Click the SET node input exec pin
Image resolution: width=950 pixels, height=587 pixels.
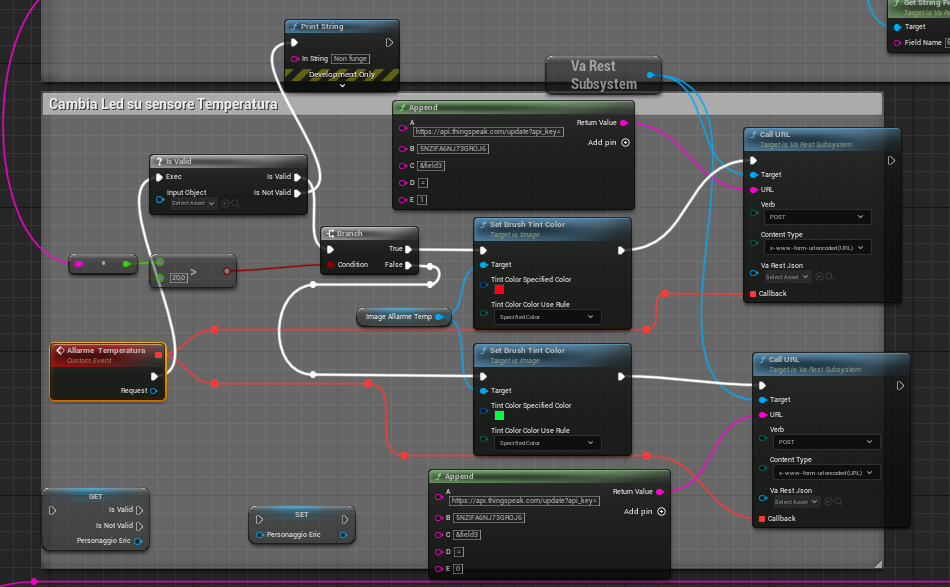[259, 520]
